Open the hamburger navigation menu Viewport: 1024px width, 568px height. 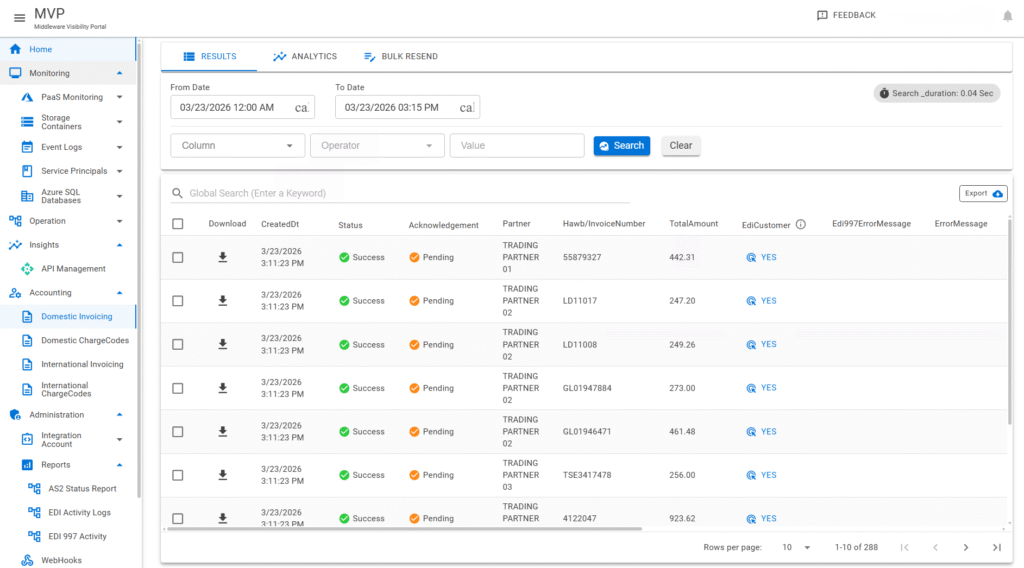click(19, 17)
